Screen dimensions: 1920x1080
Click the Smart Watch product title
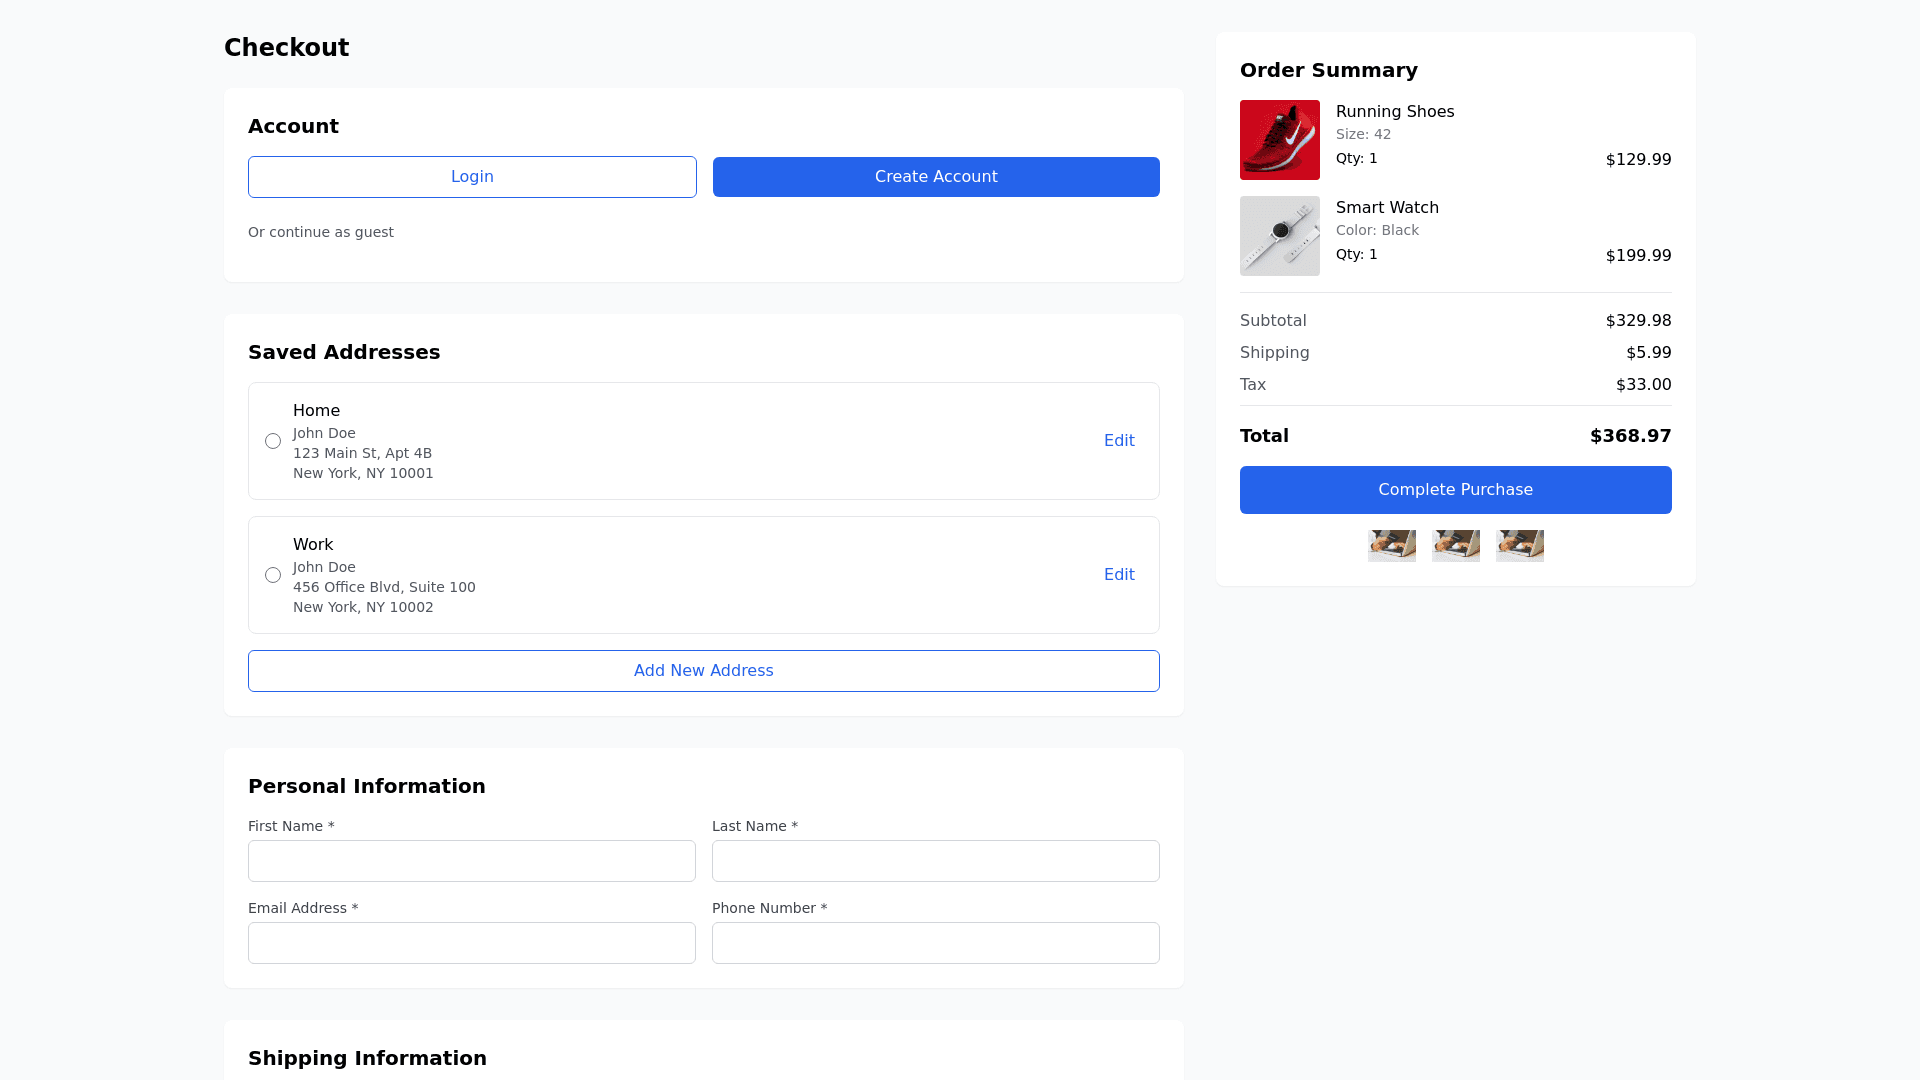point(1386,208)
